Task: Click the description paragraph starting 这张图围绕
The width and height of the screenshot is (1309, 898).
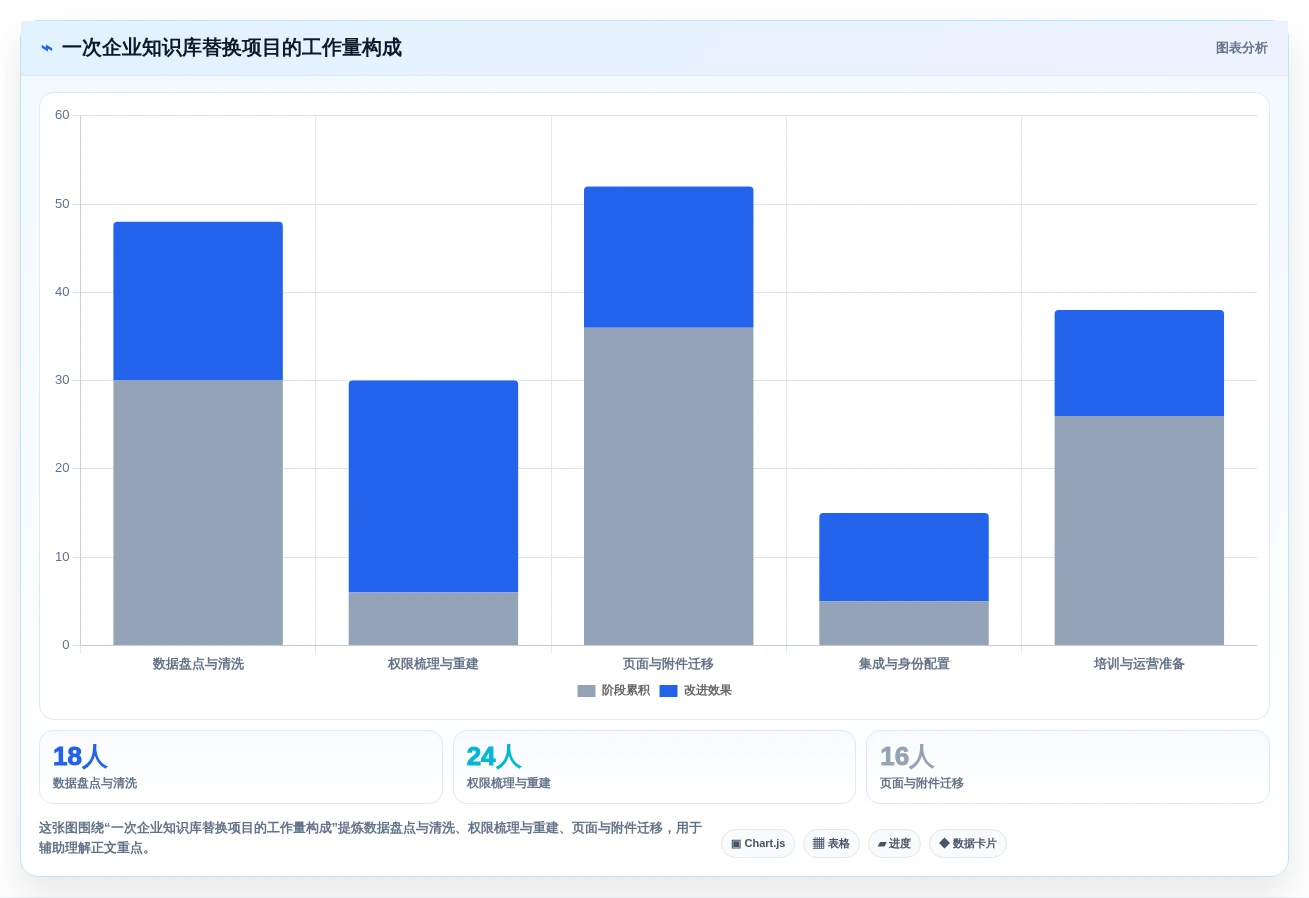Action: (x=370, y=838)
